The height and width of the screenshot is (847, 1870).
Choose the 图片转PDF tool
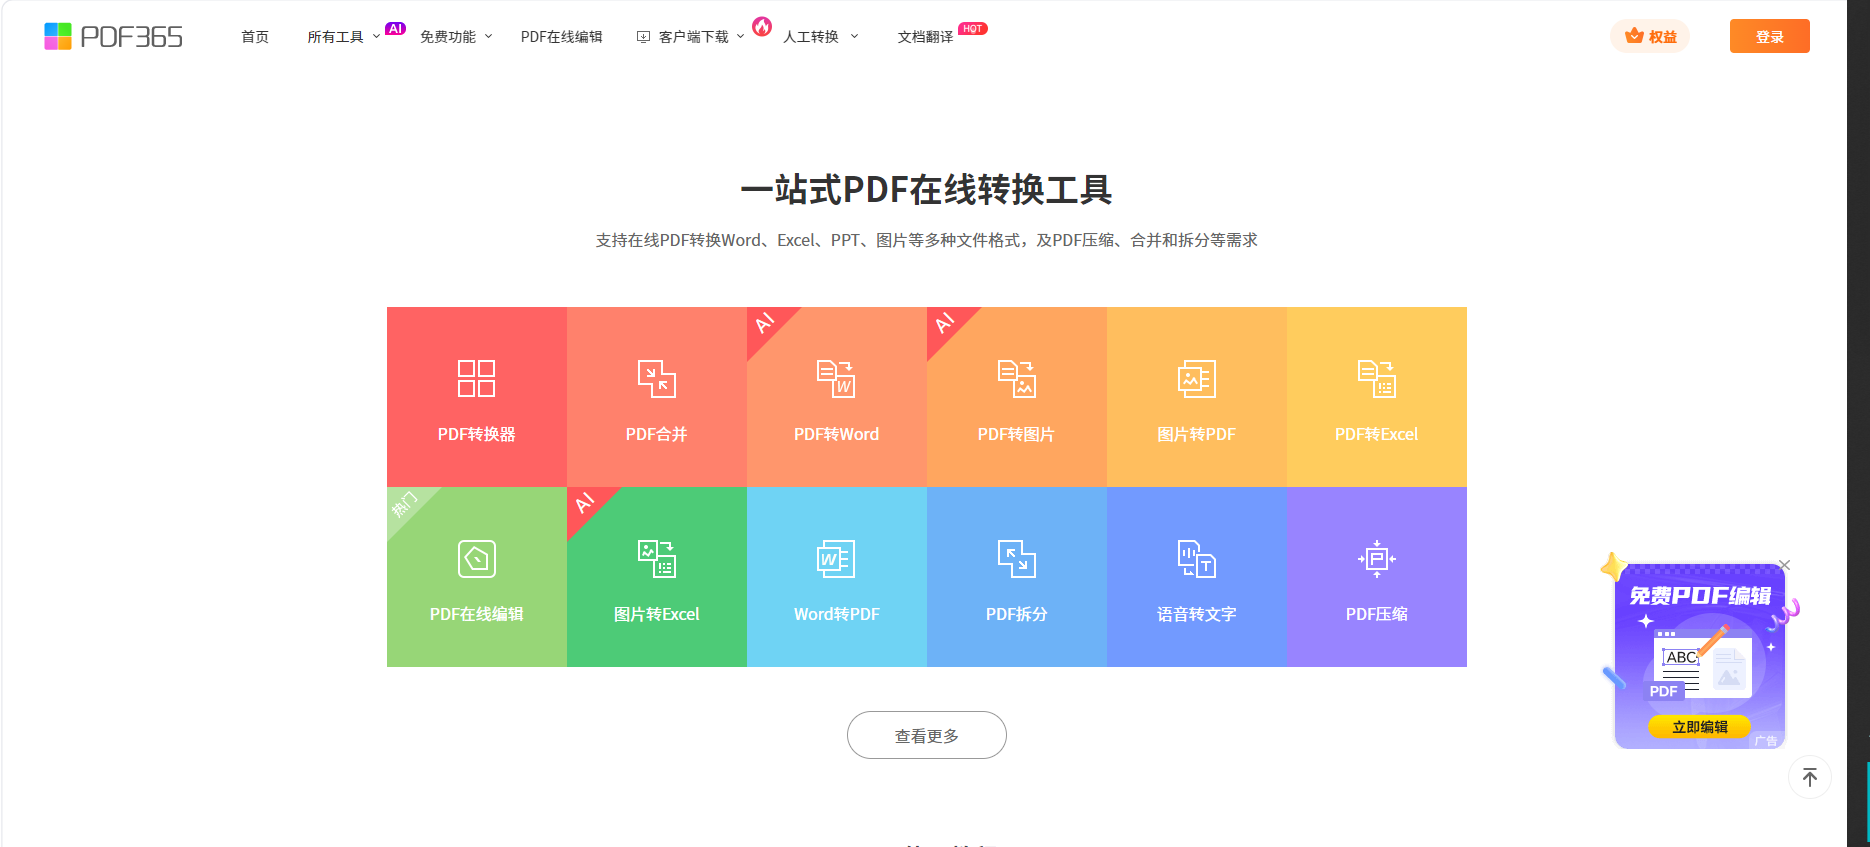coord(1196,397)
